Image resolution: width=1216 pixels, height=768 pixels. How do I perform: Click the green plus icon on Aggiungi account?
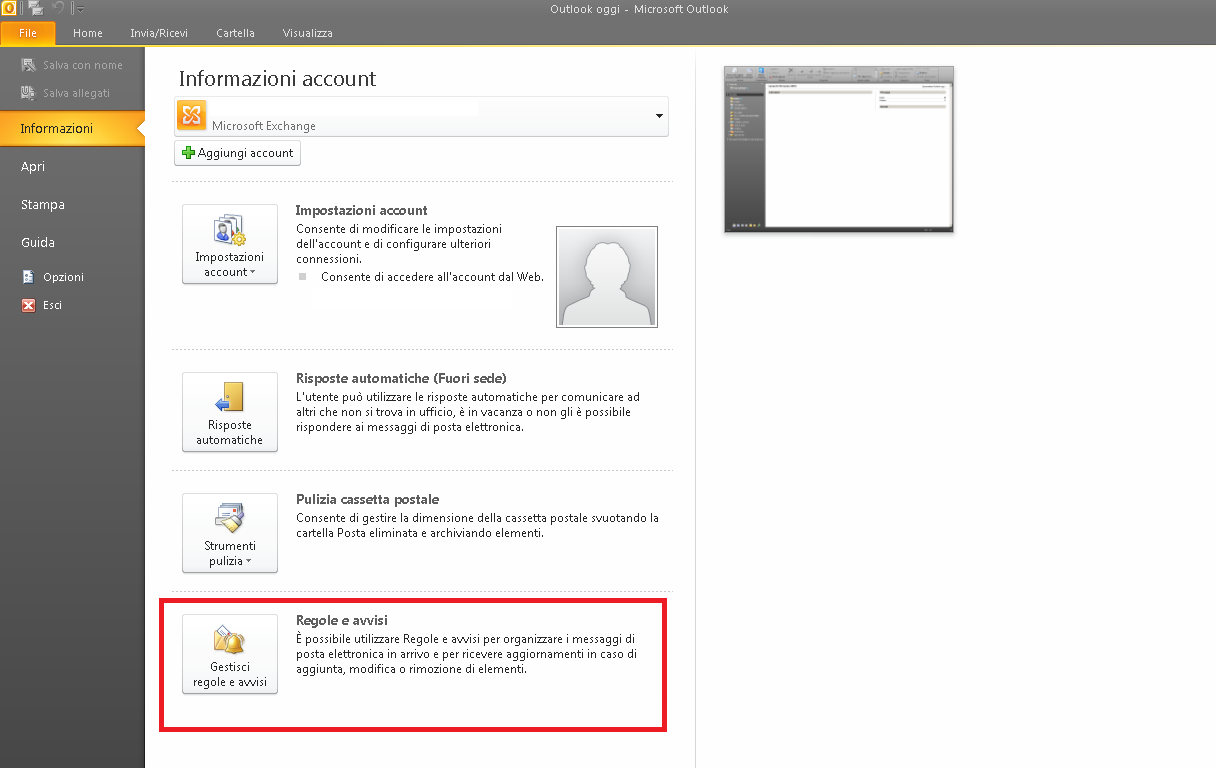coord(188,153)
